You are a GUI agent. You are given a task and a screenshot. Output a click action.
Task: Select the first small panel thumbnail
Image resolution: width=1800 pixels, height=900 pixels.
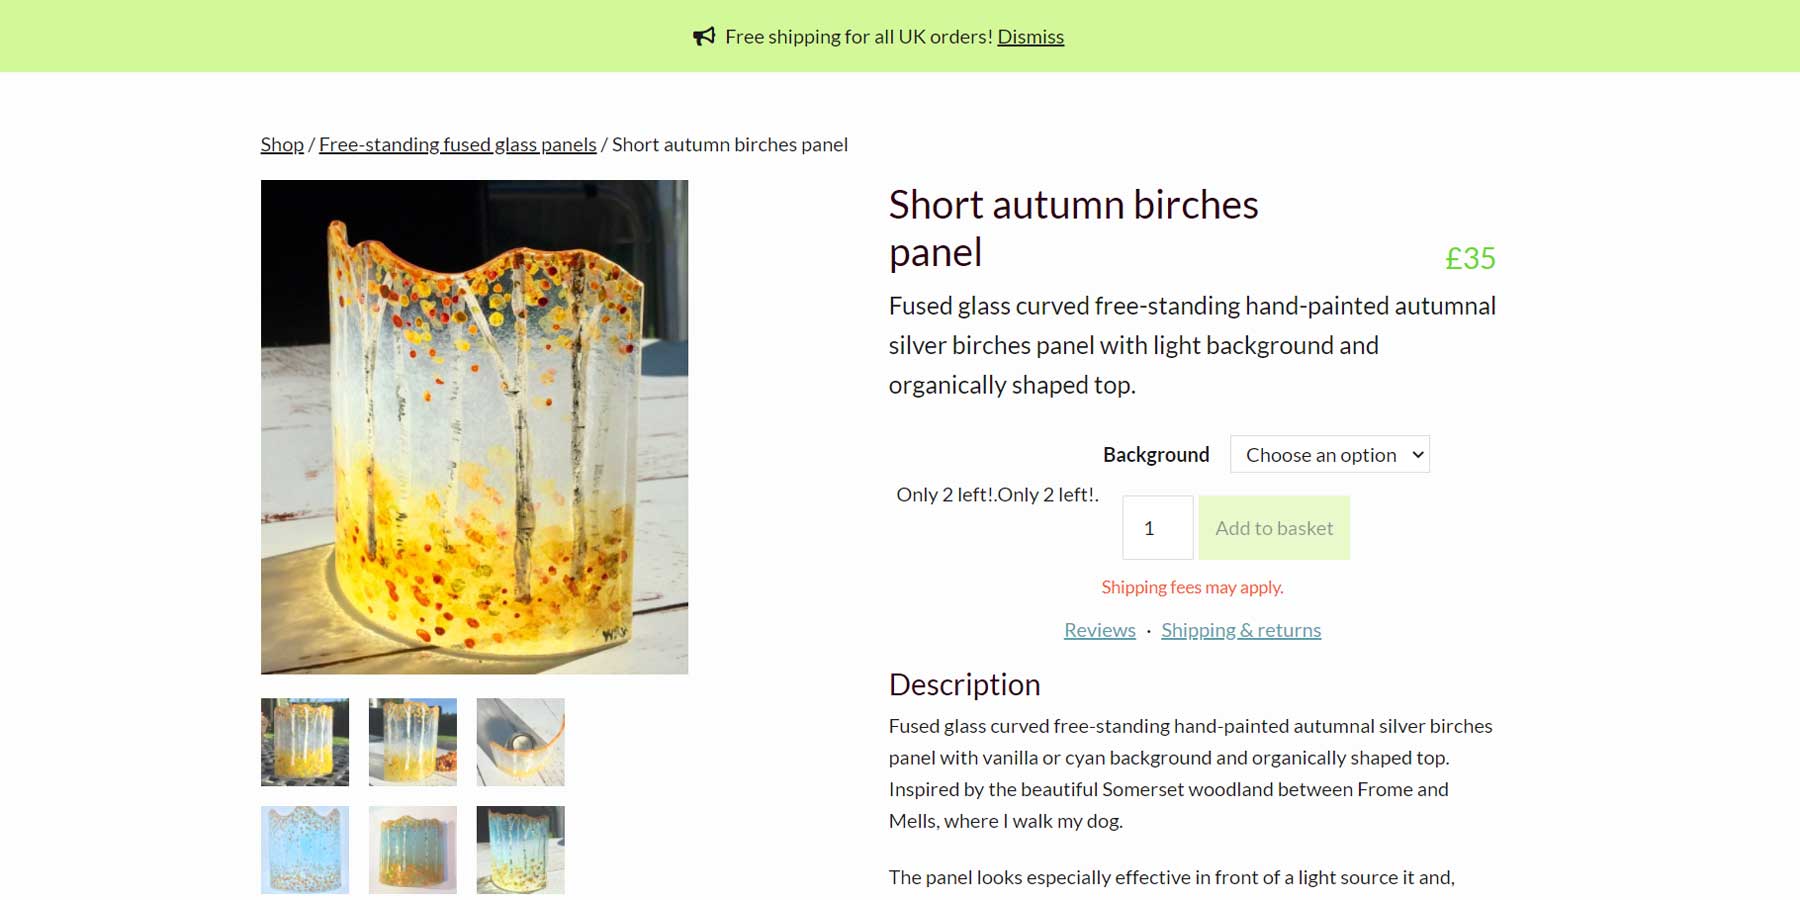pos(304,741)
